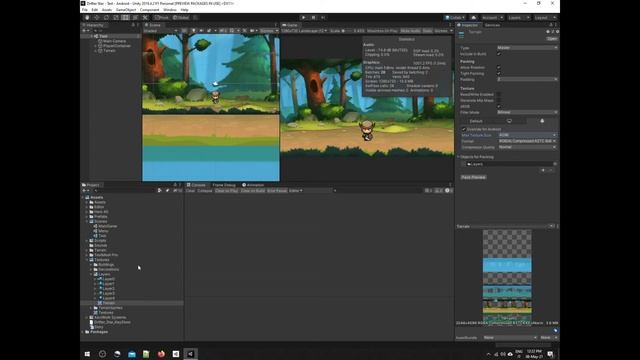Click the Console Collapse button
The image size is (640, 360).
205,191
